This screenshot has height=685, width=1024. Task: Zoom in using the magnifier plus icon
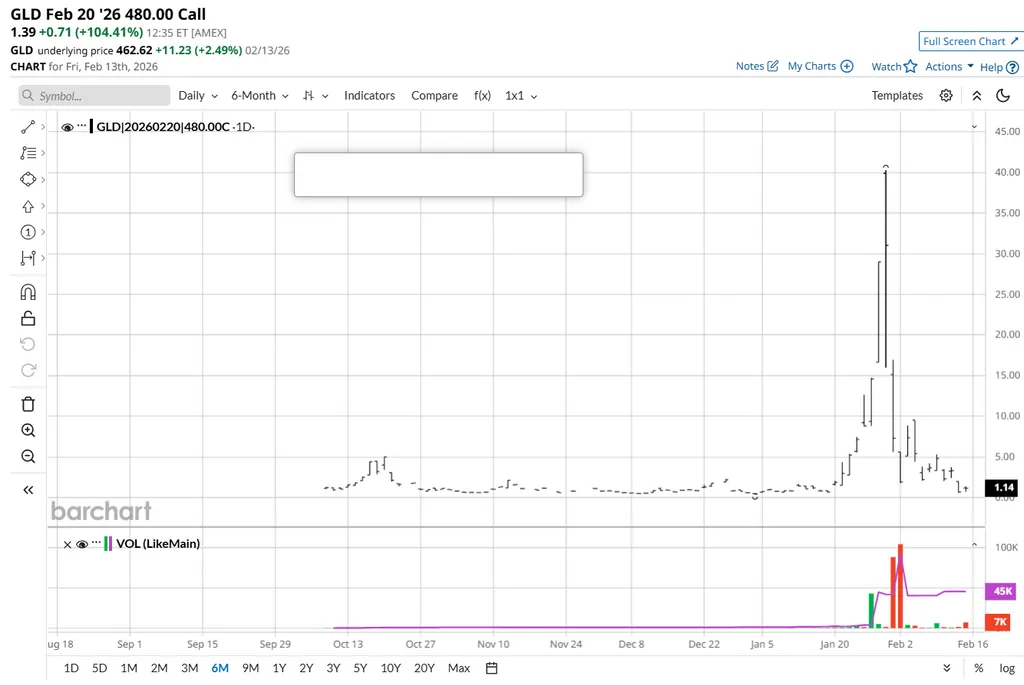click(28, 430)
